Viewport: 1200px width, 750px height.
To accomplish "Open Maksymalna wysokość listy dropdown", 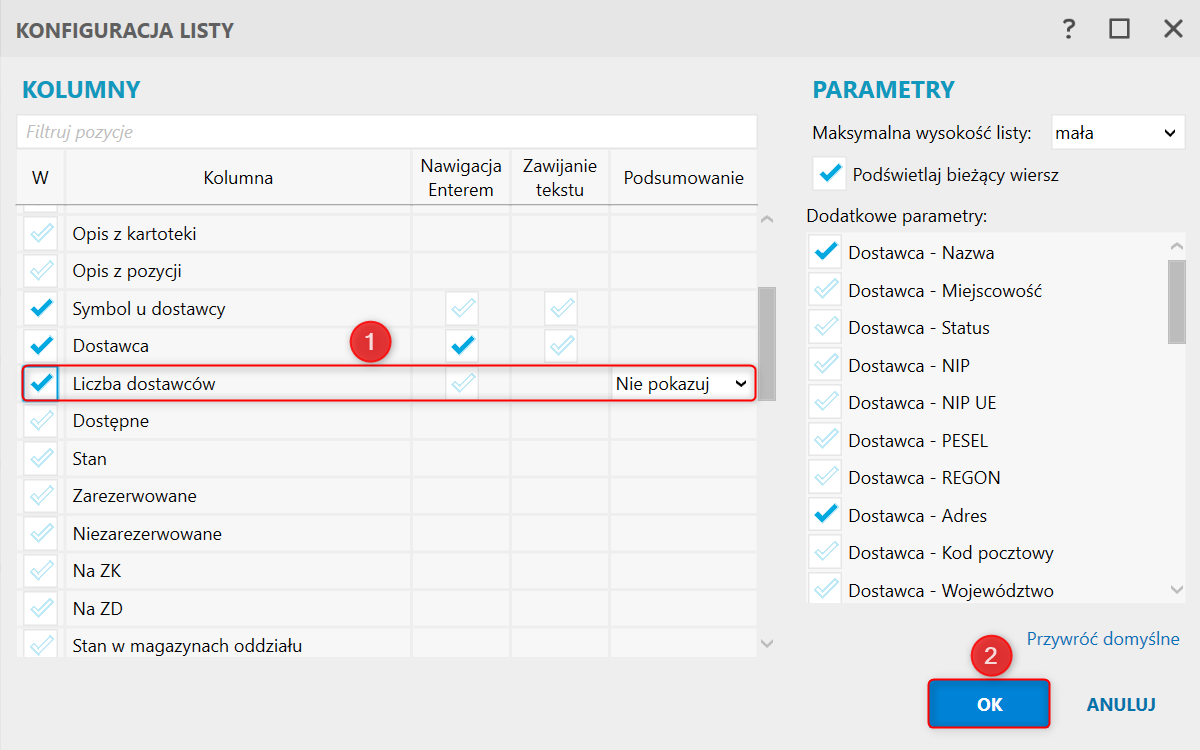I will click(x=1116, y=133).
